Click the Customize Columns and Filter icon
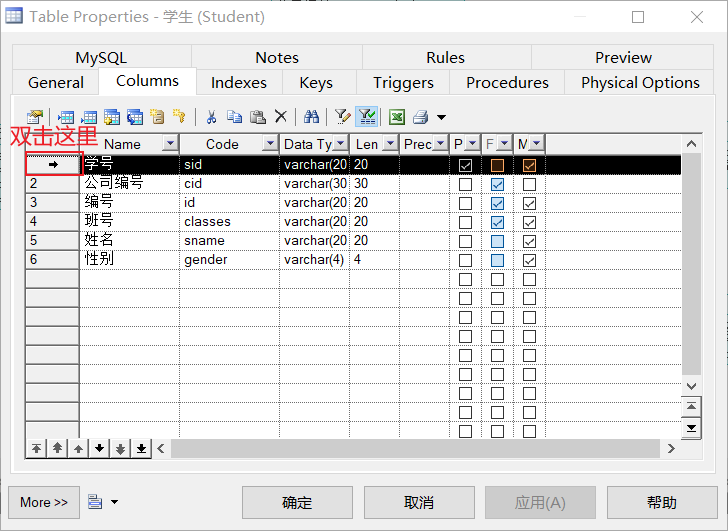 pos(343,117)
